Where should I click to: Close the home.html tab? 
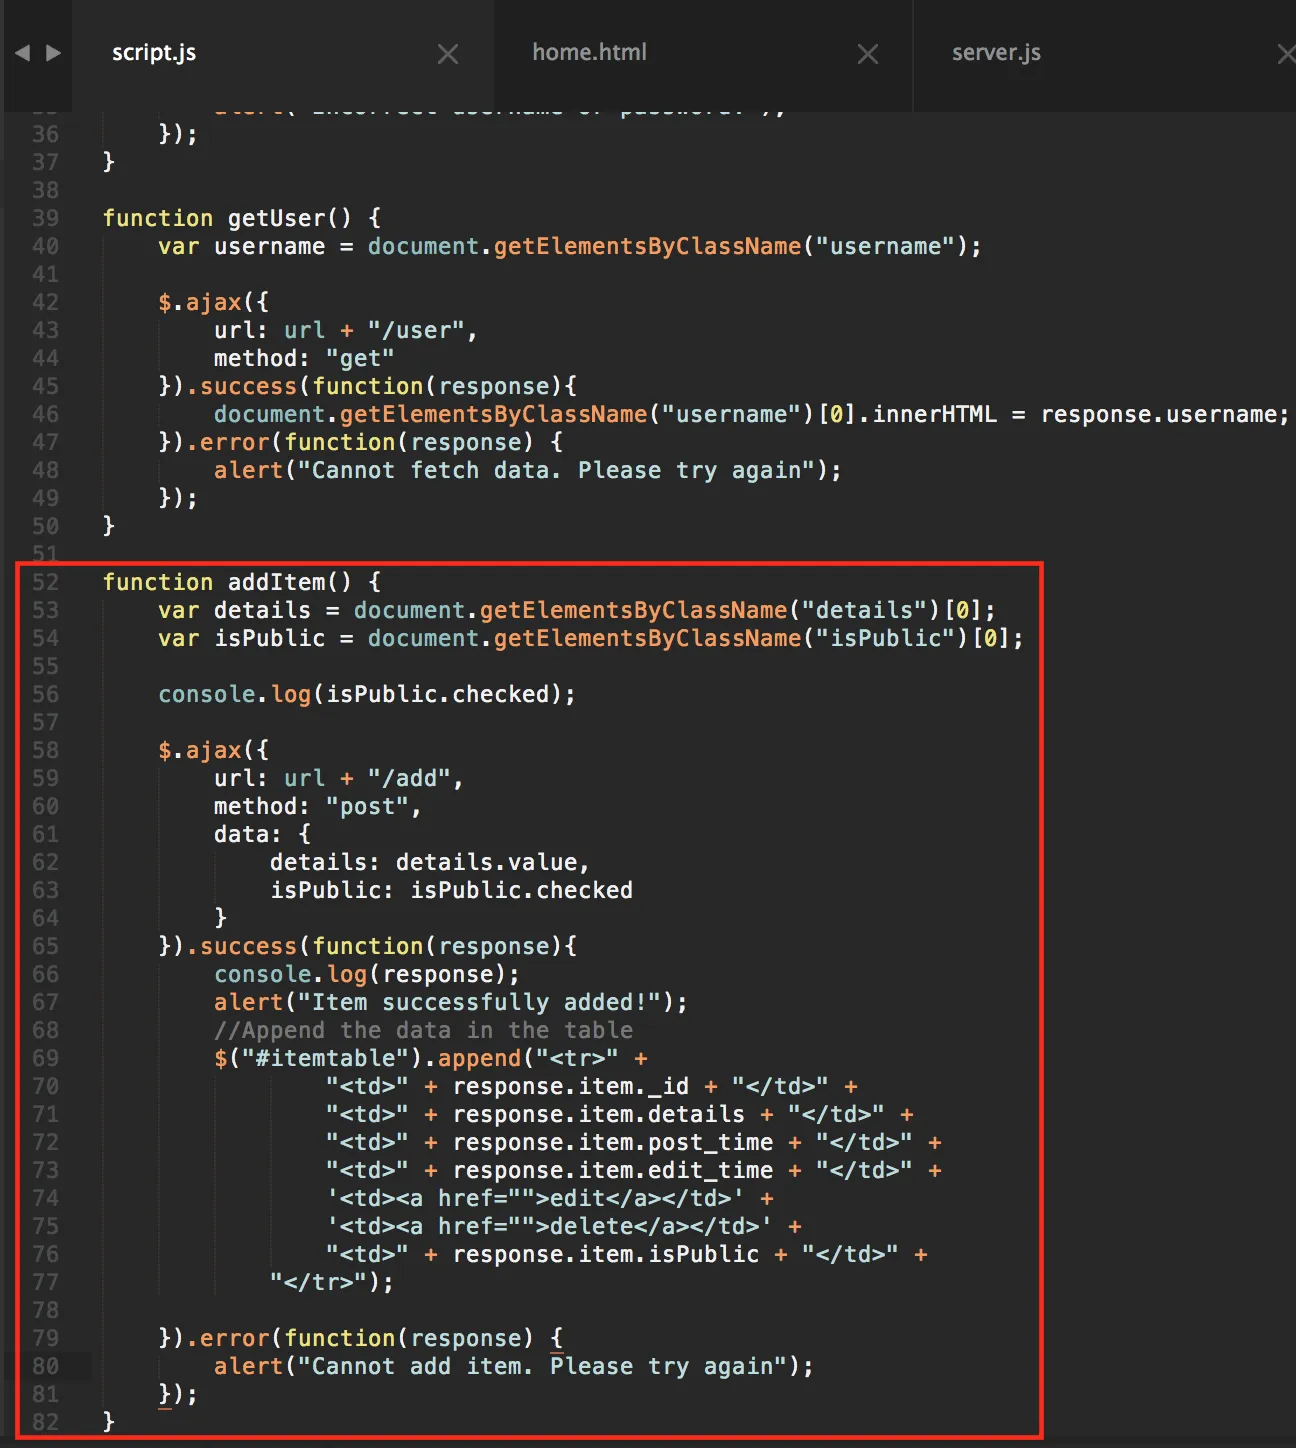pyautogui.click(x=868, y=54)
